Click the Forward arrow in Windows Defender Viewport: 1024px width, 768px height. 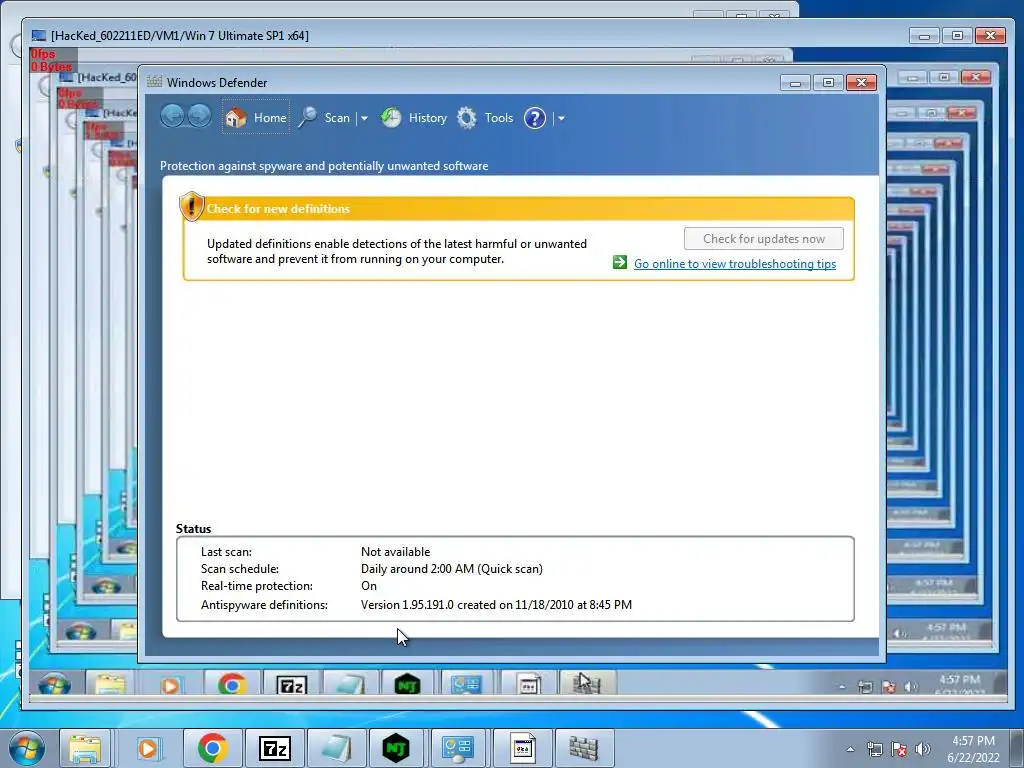pyautogui.click(x=199, y=117)
